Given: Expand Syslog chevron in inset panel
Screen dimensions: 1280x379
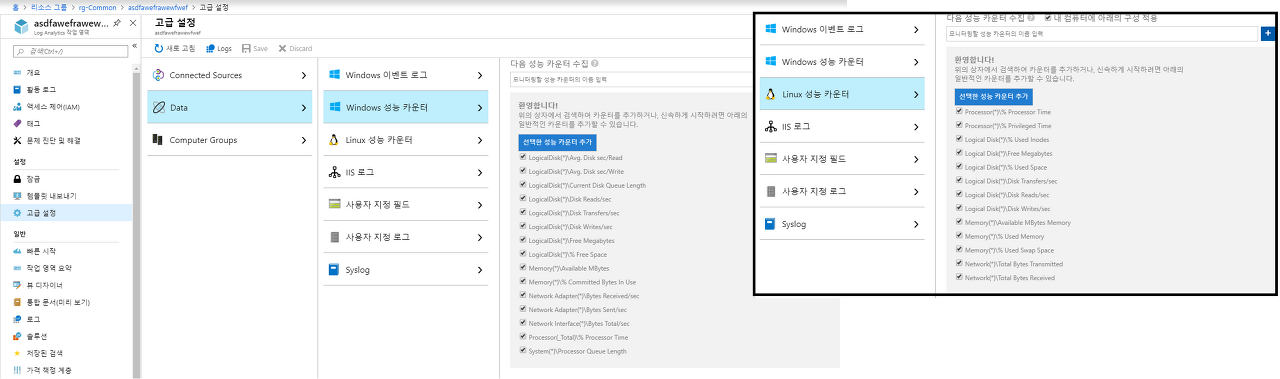Looking at the screenshot, I should 916,224.
